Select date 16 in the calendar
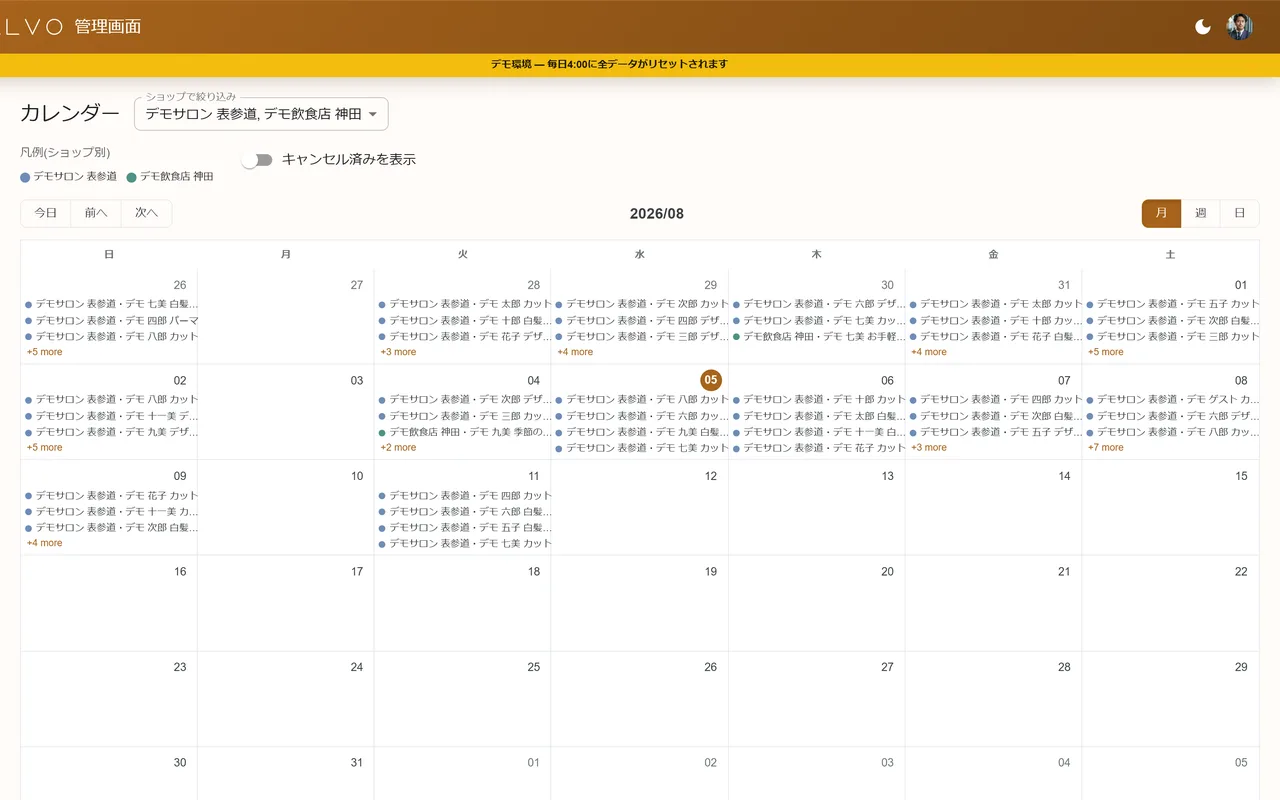Viewport: 1280px width, 800px height. click(180, 572)
